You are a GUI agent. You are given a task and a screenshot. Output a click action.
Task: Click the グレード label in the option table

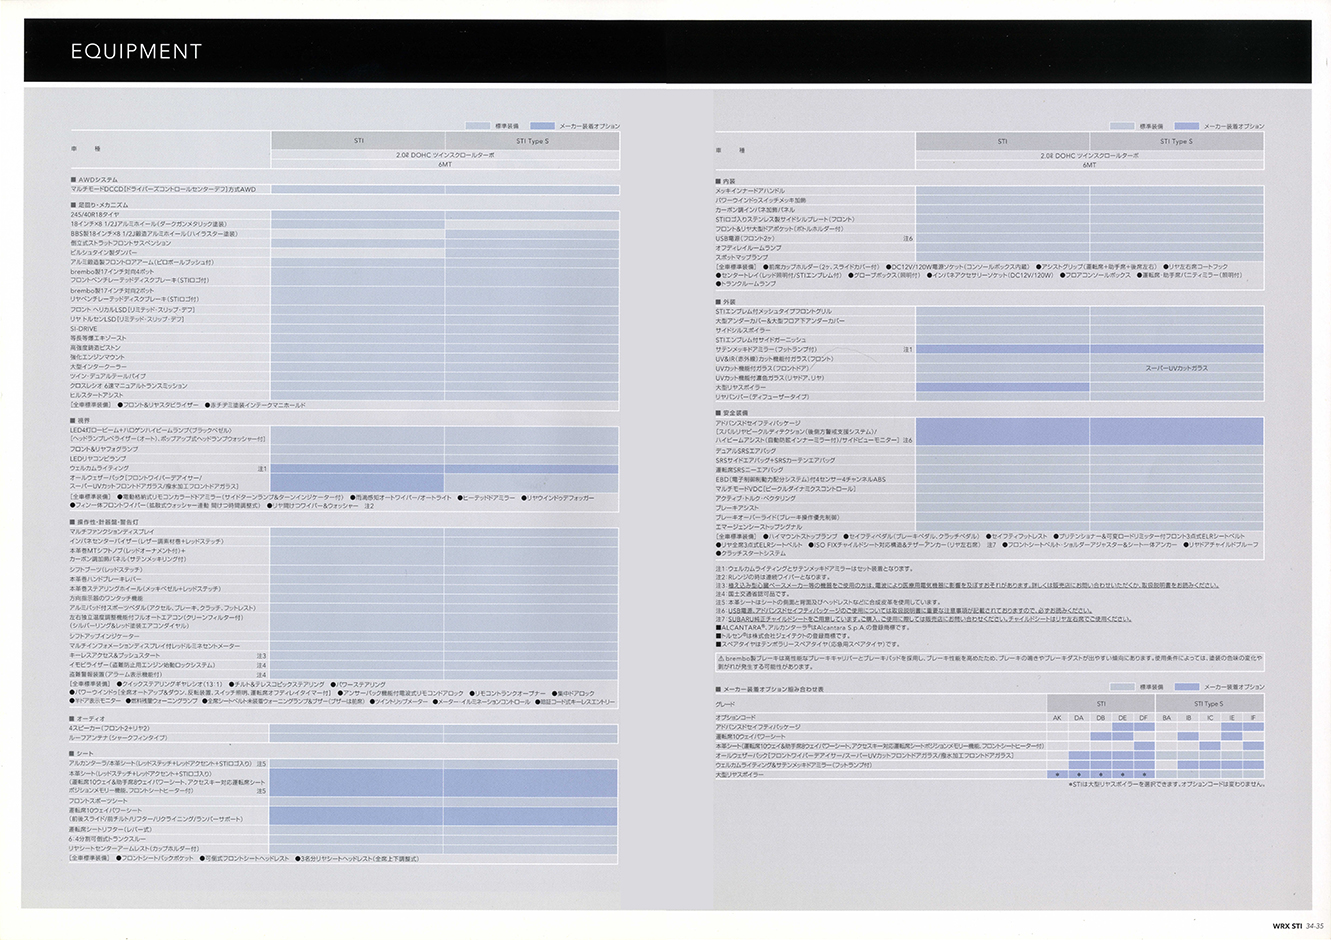coord(725,704)
